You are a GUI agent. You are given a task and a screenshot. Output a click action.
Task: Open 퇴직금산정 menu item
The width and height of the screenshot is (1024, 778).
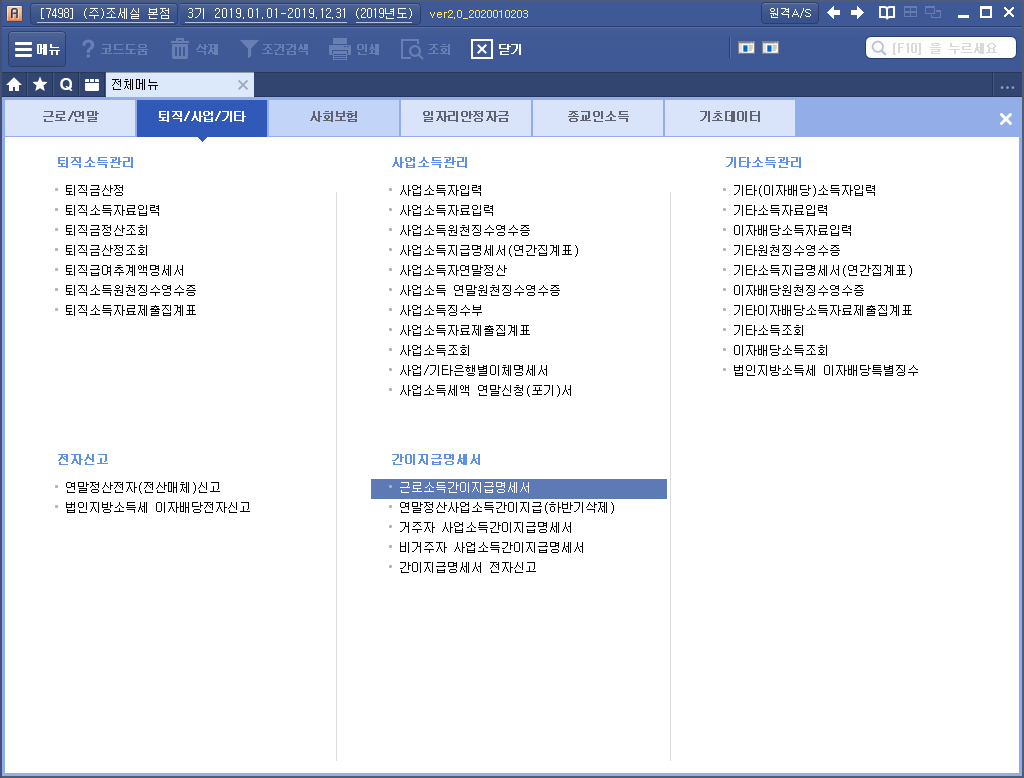pyautogui.click(x=94, y=190)
